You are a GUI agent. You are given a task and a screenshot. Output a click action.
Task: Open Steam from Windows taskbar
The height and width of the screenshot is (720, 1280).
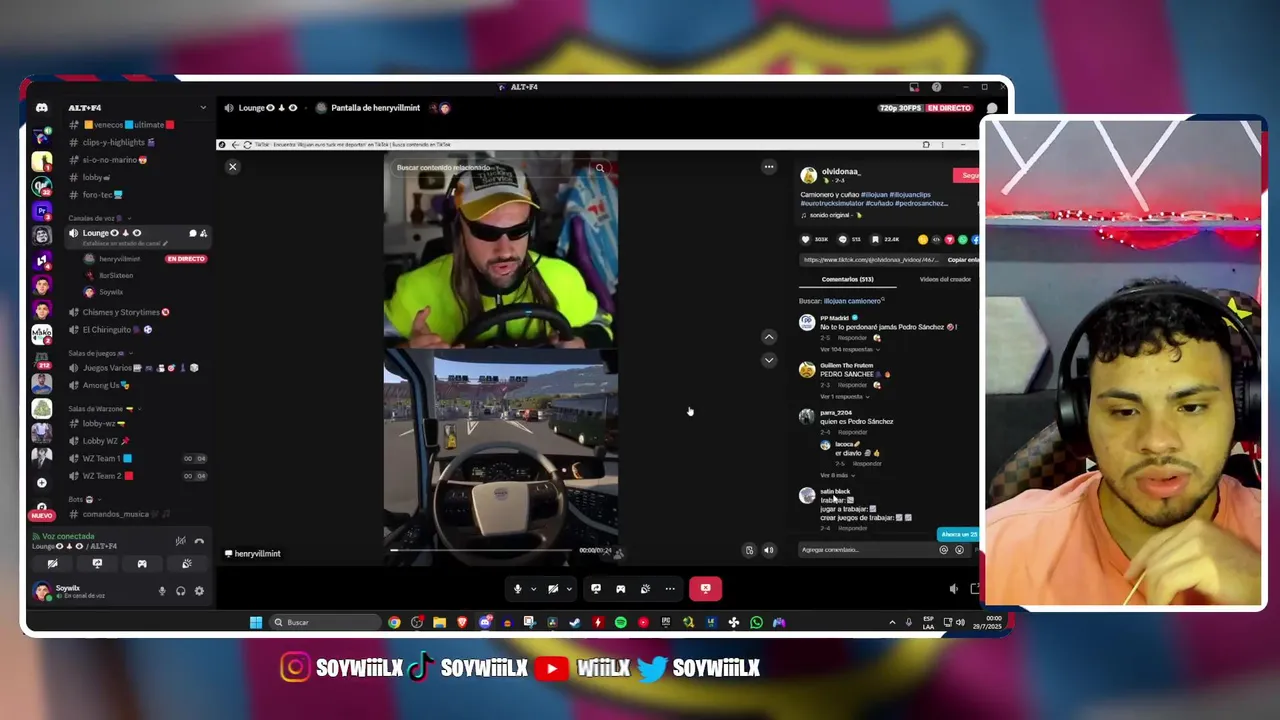[x=575, y=623]
